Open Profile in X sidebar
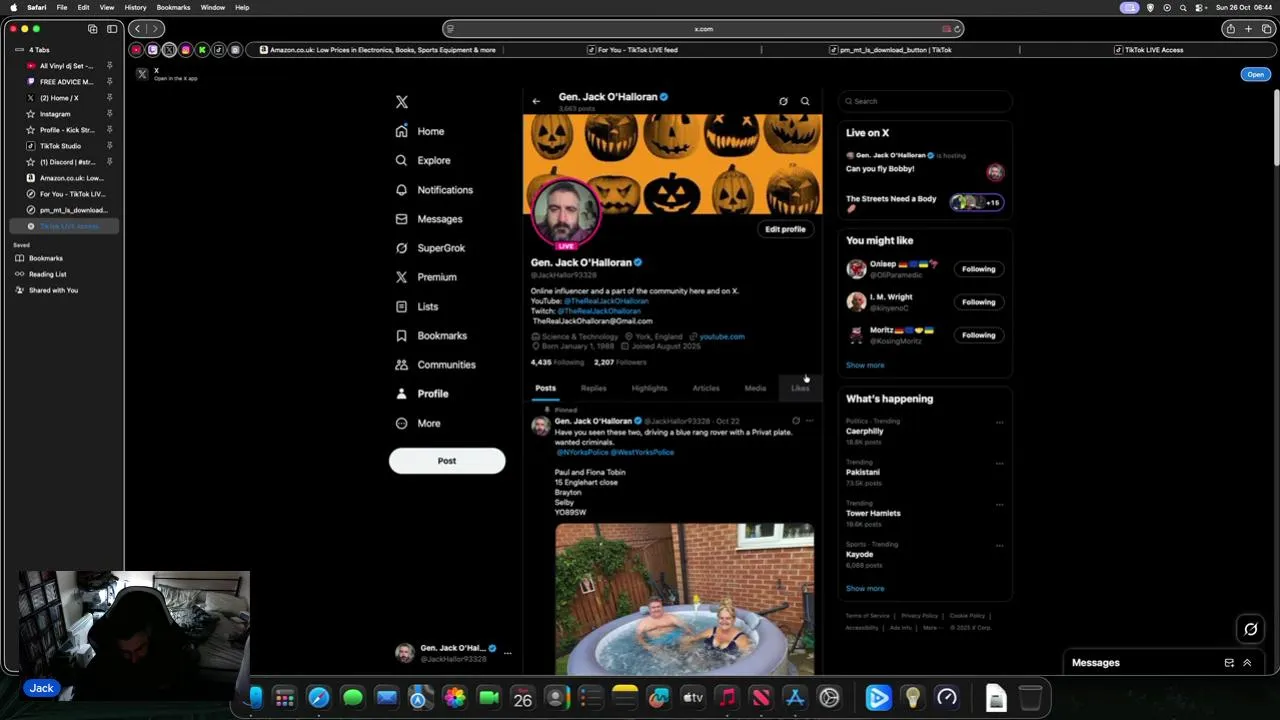Viewport: 1280px width, 720px height. [x=422, y=394]
